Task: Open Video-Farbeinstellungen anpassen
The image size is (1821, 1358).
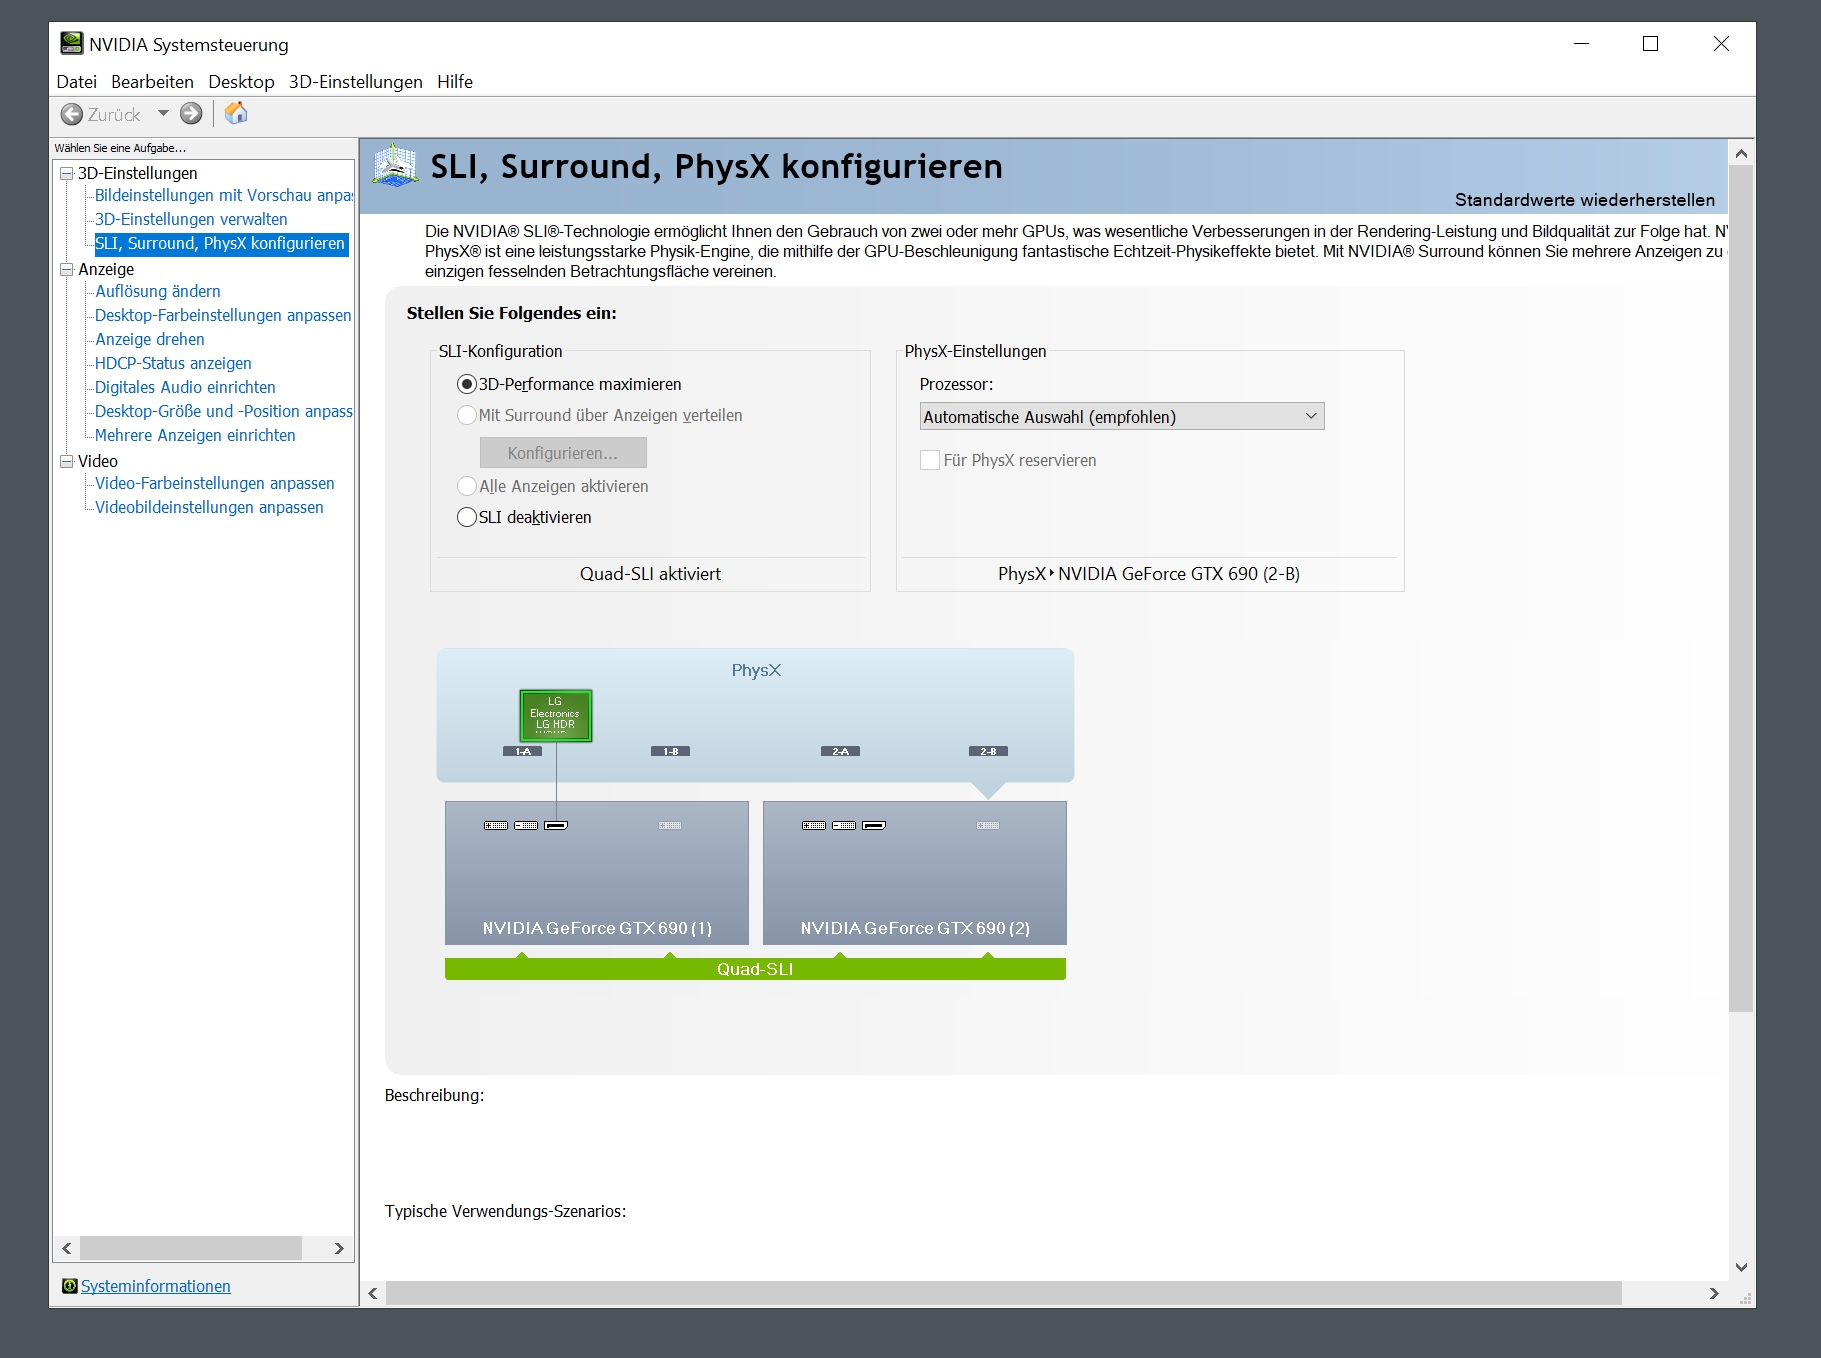Action: (x=215, y=483)
